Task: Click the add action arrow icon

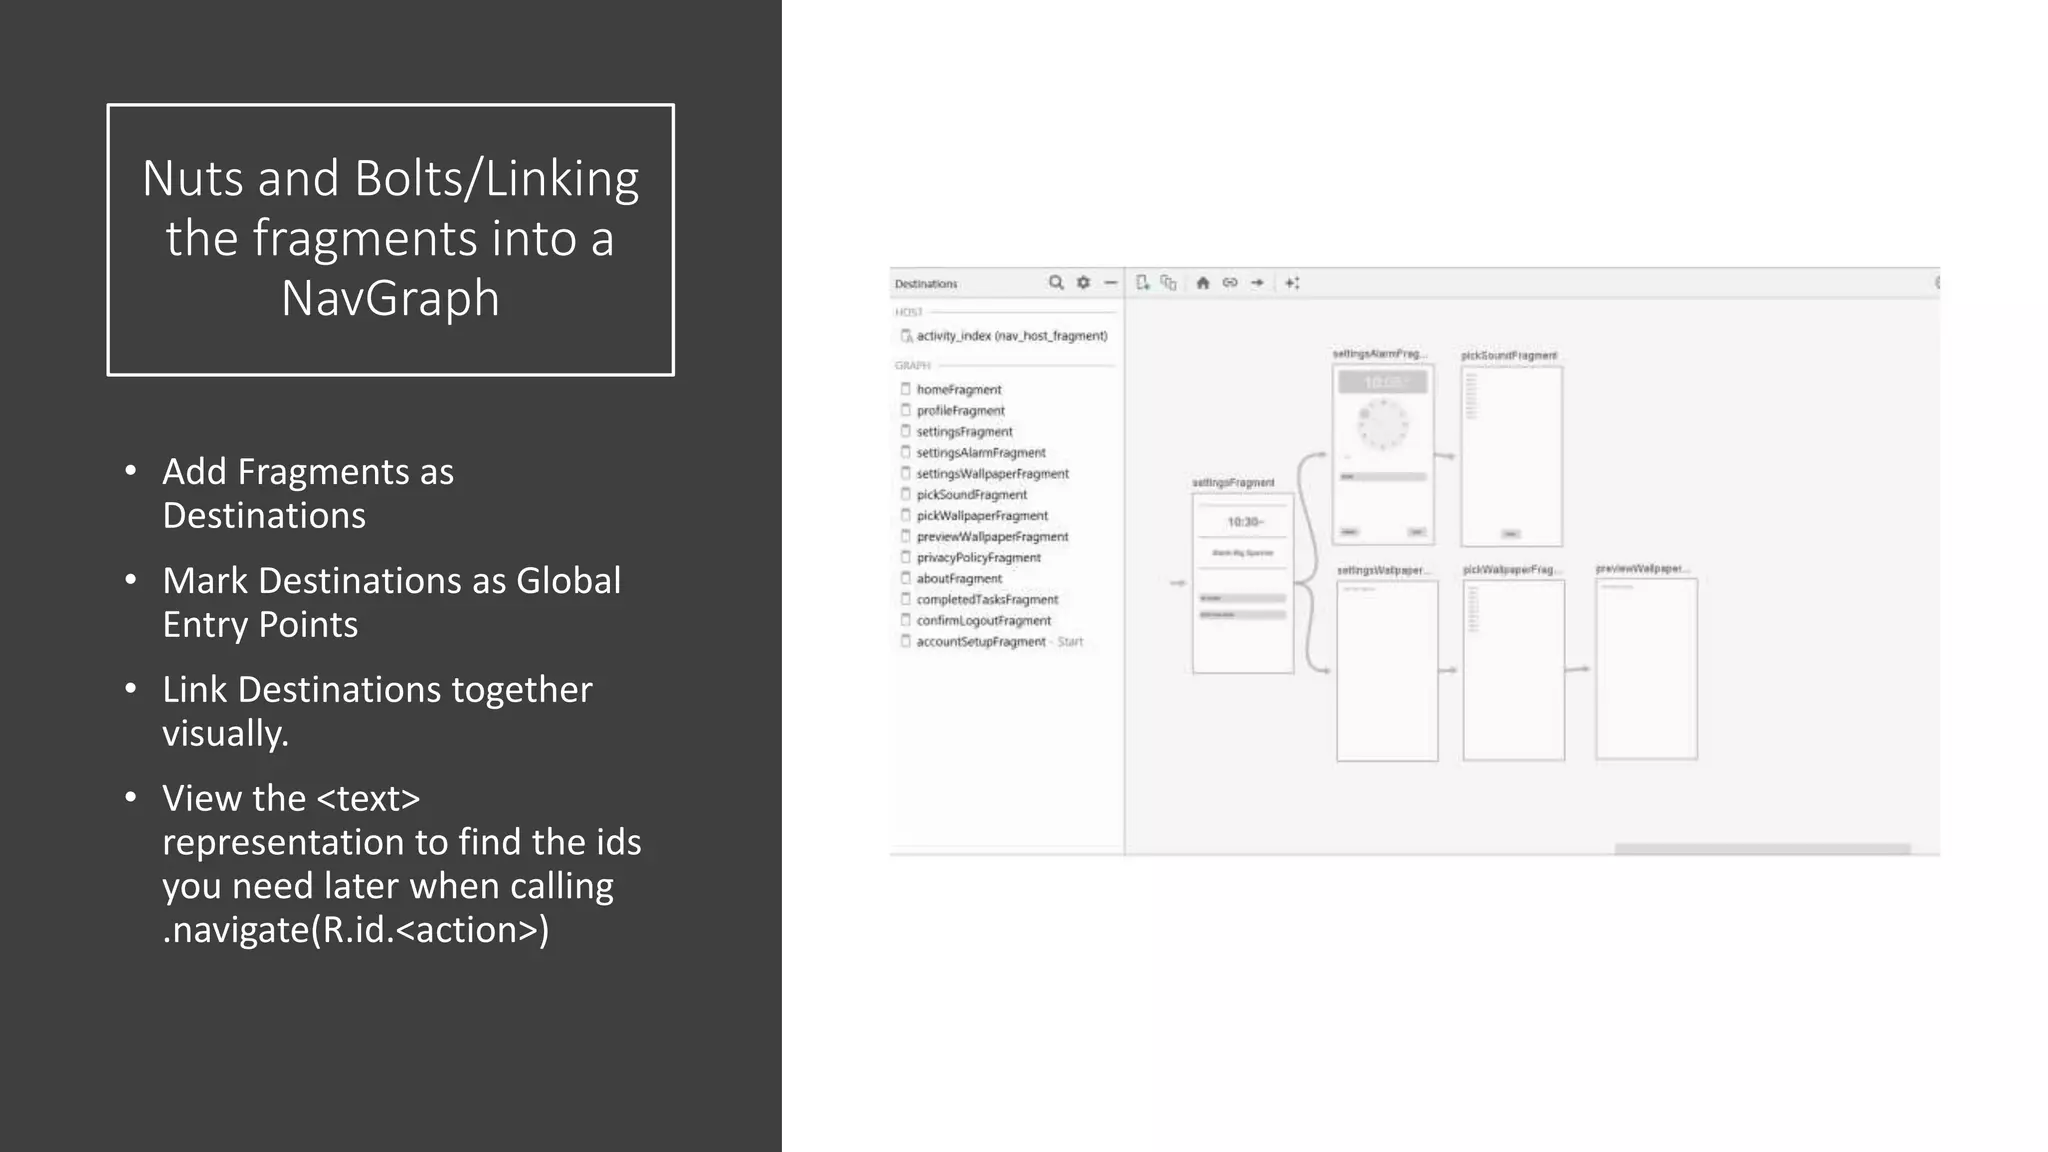Action: click(x=1257, y=283)
